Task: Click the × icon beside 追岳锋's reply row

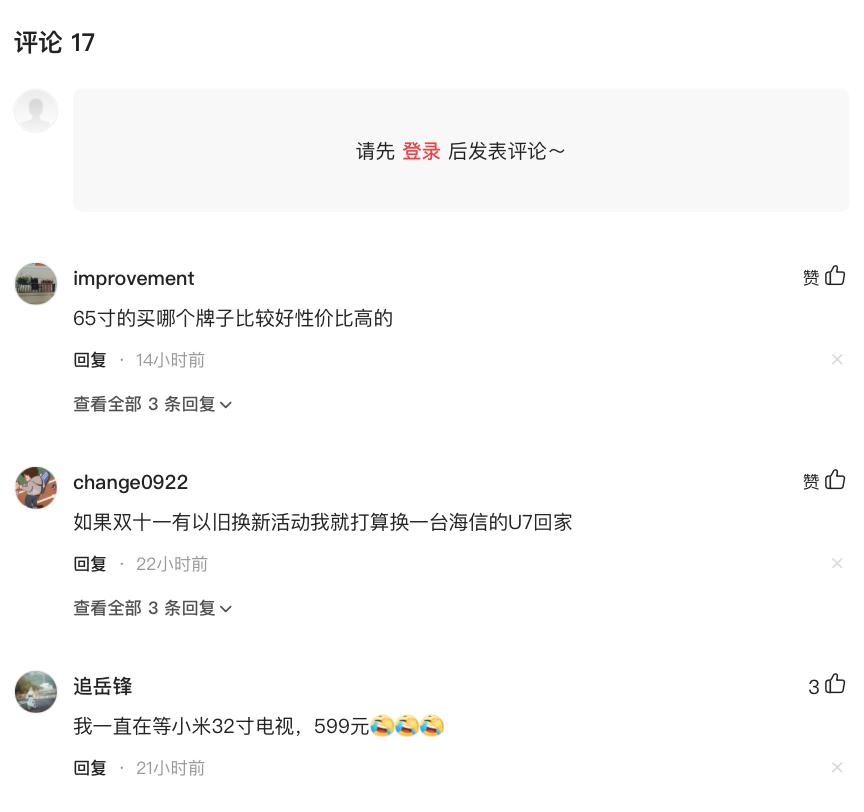Action: [x=838, y=767]
